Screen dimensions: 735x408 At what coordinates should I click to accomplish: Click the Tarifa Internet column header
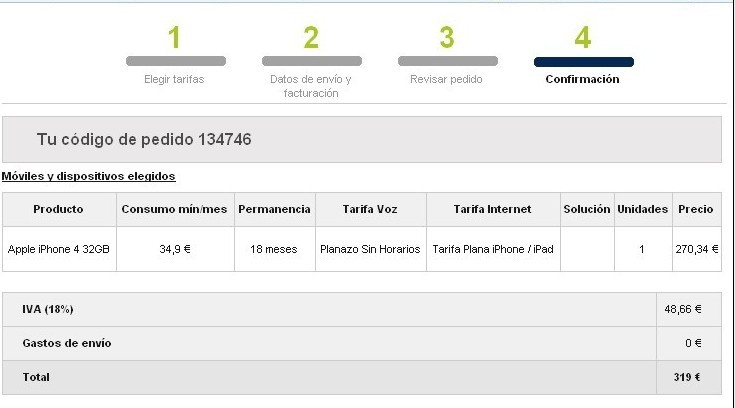tap(492, 209)
